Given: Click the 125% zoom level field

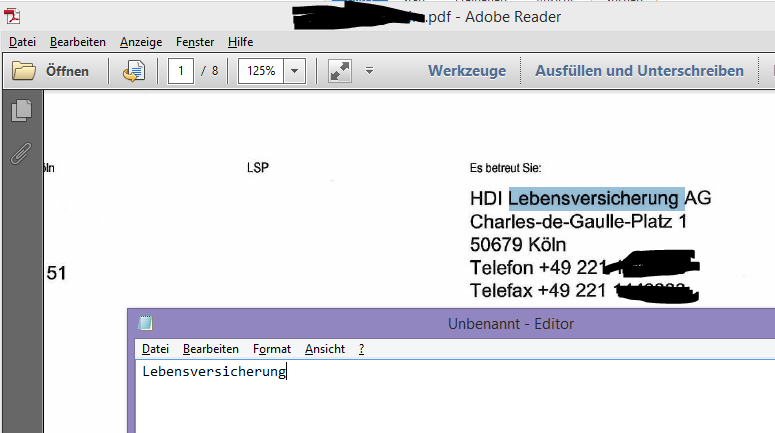Looking at the screenshot, I should tap(260, 71).
